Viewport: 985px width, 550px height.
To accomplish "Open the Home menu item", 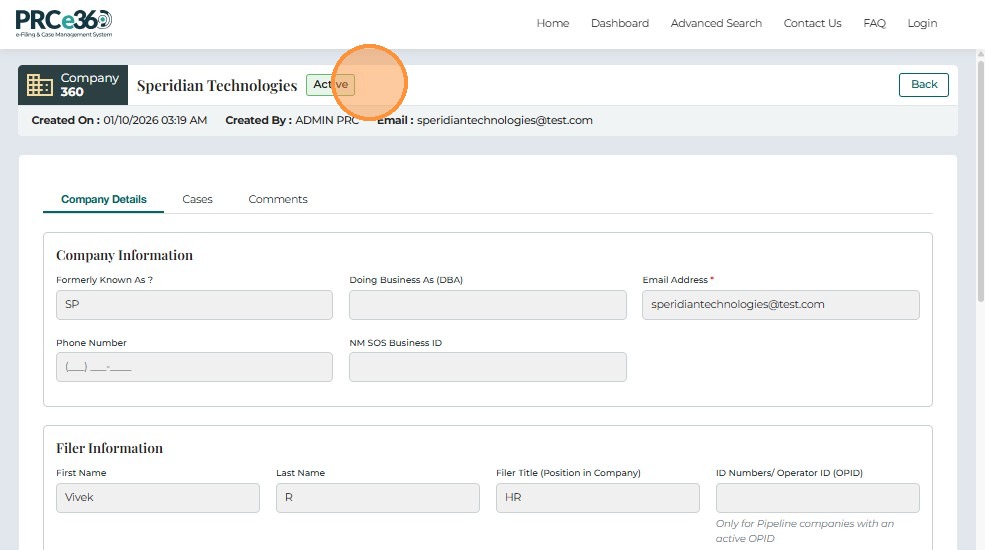I will (552, 23).
